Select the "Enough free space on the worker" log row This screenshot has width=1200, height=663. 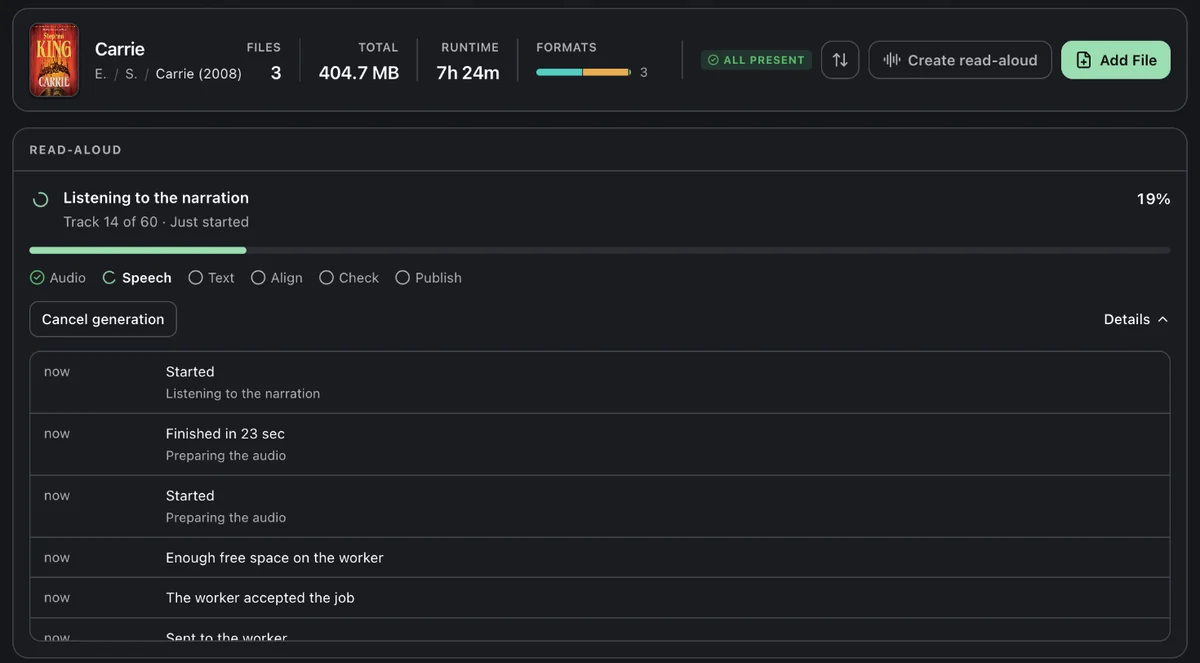click(600, 558)
